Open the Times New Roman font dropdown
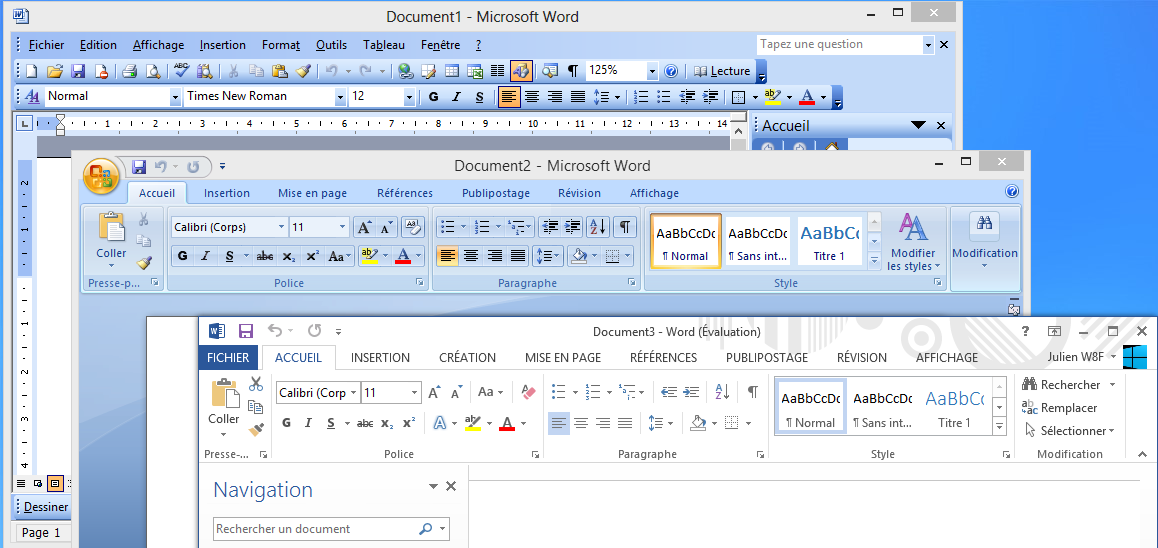Screen dimensions: 1158x548 click(x=340, y=96)
